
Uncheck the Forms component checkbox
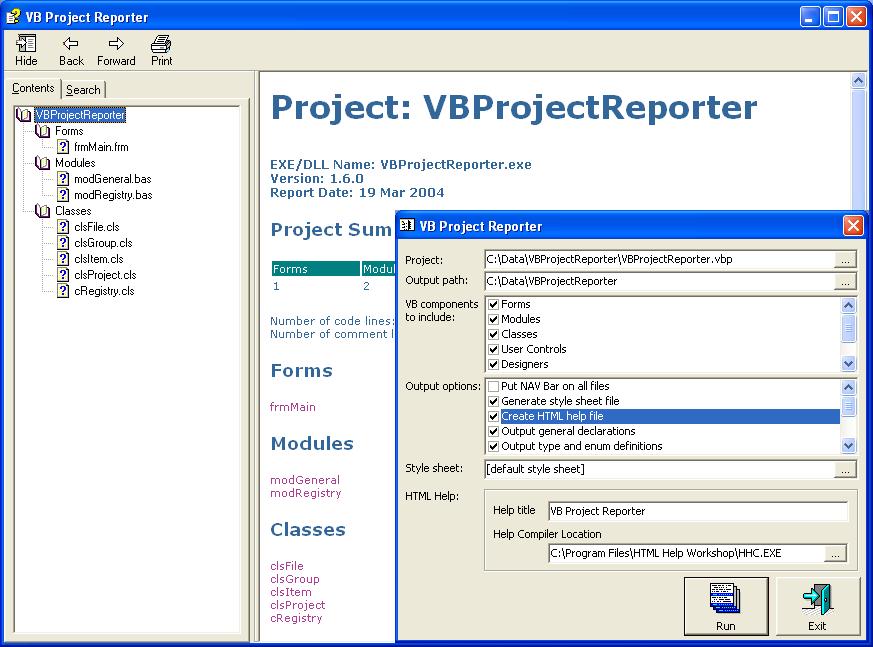pyautogui.click(x=493, y=305)
